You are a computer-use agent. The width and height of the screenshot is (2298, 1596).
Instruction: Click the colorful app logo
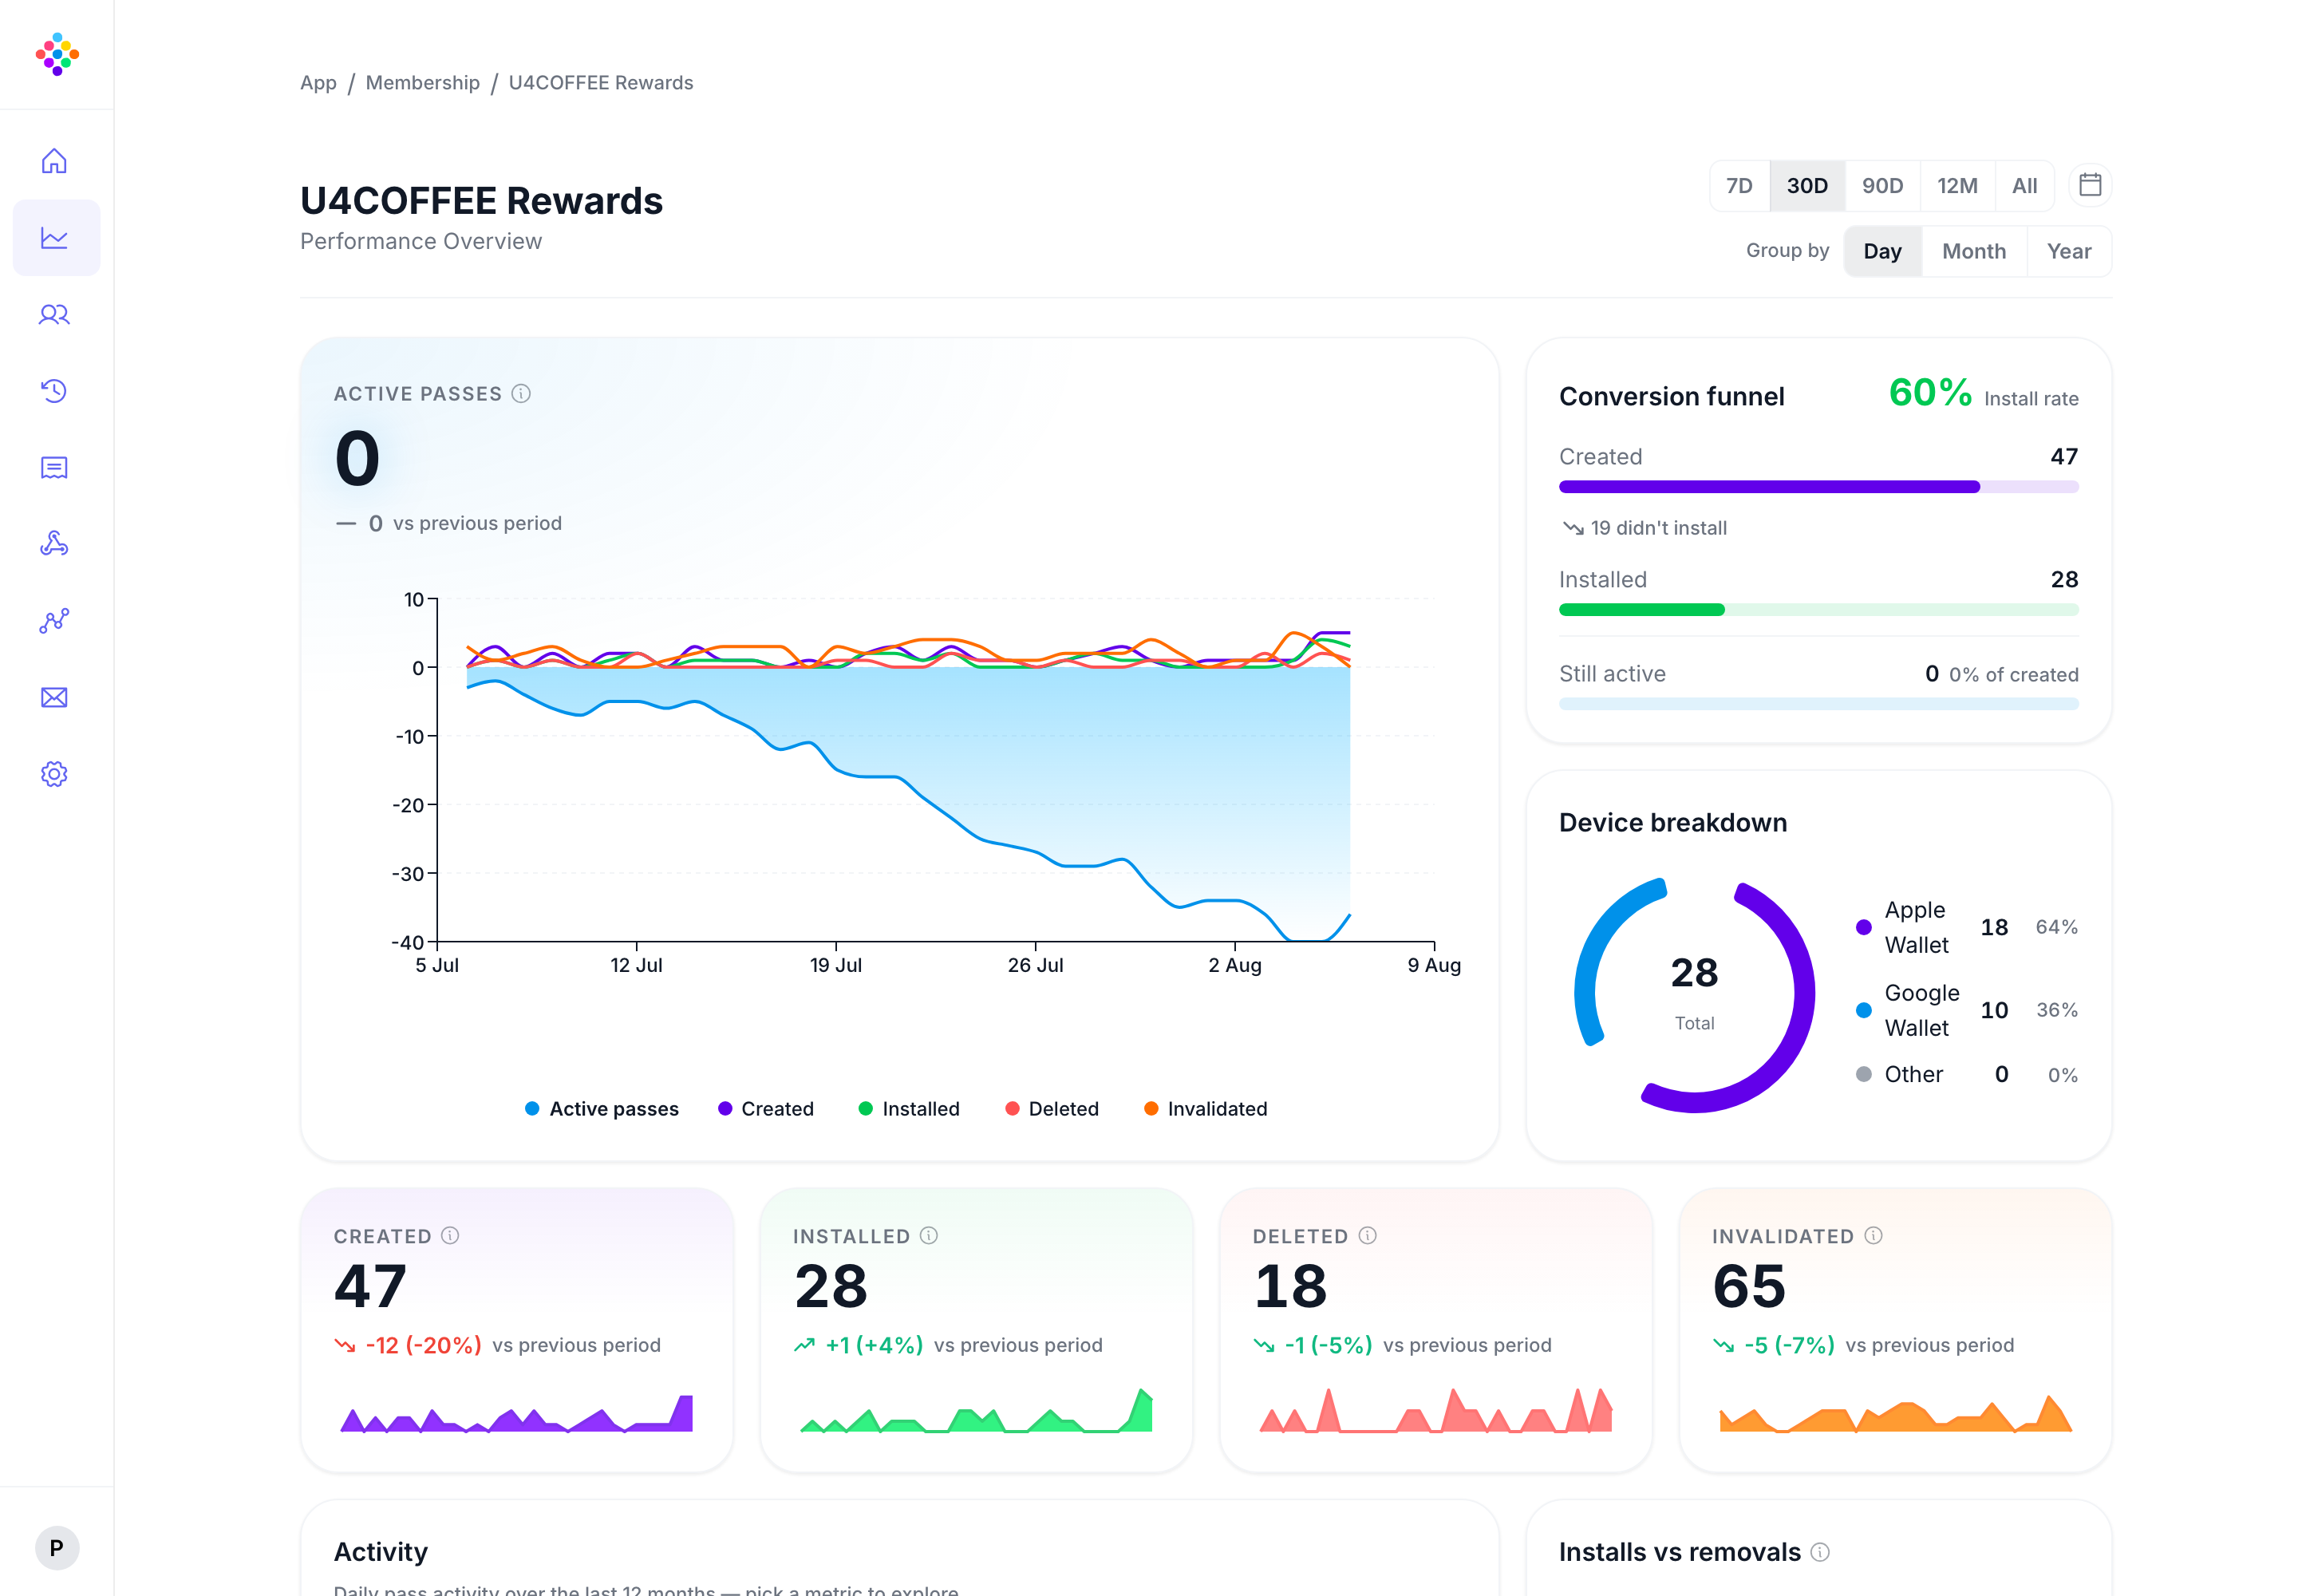coord(57,54)
